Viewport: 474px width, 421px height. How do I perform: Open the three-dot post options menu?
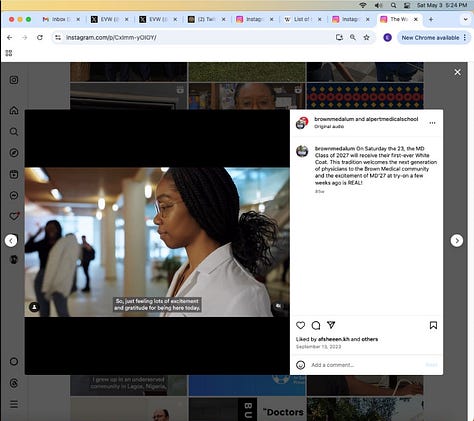pos(432,123)
